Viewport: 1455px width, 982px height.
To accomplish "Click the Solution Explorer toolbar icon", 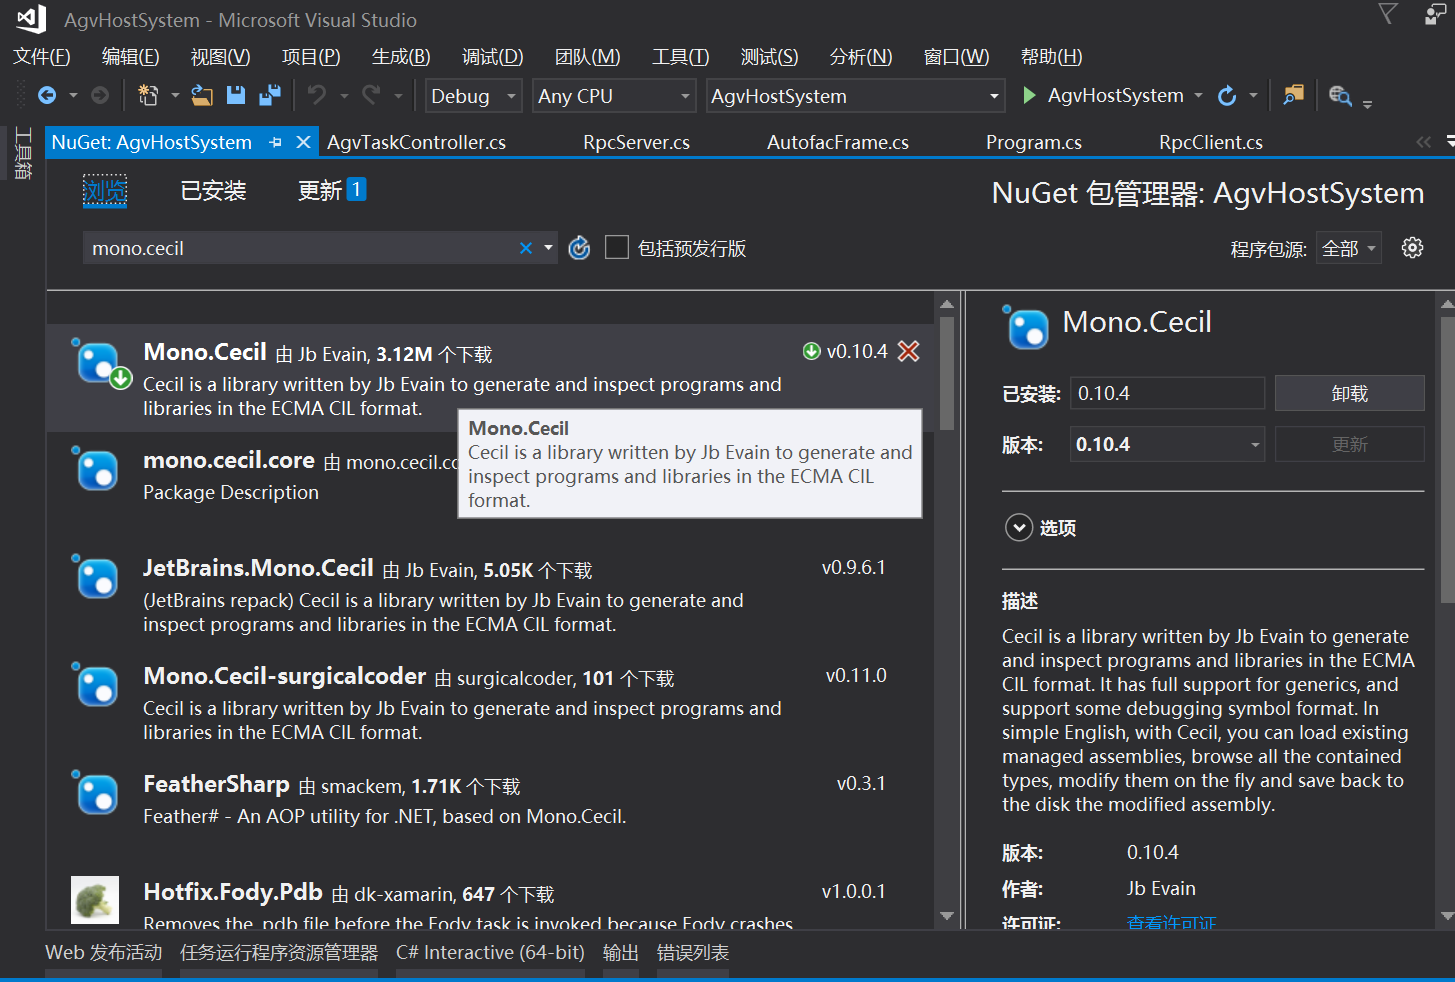I will tap(1294, 96).
